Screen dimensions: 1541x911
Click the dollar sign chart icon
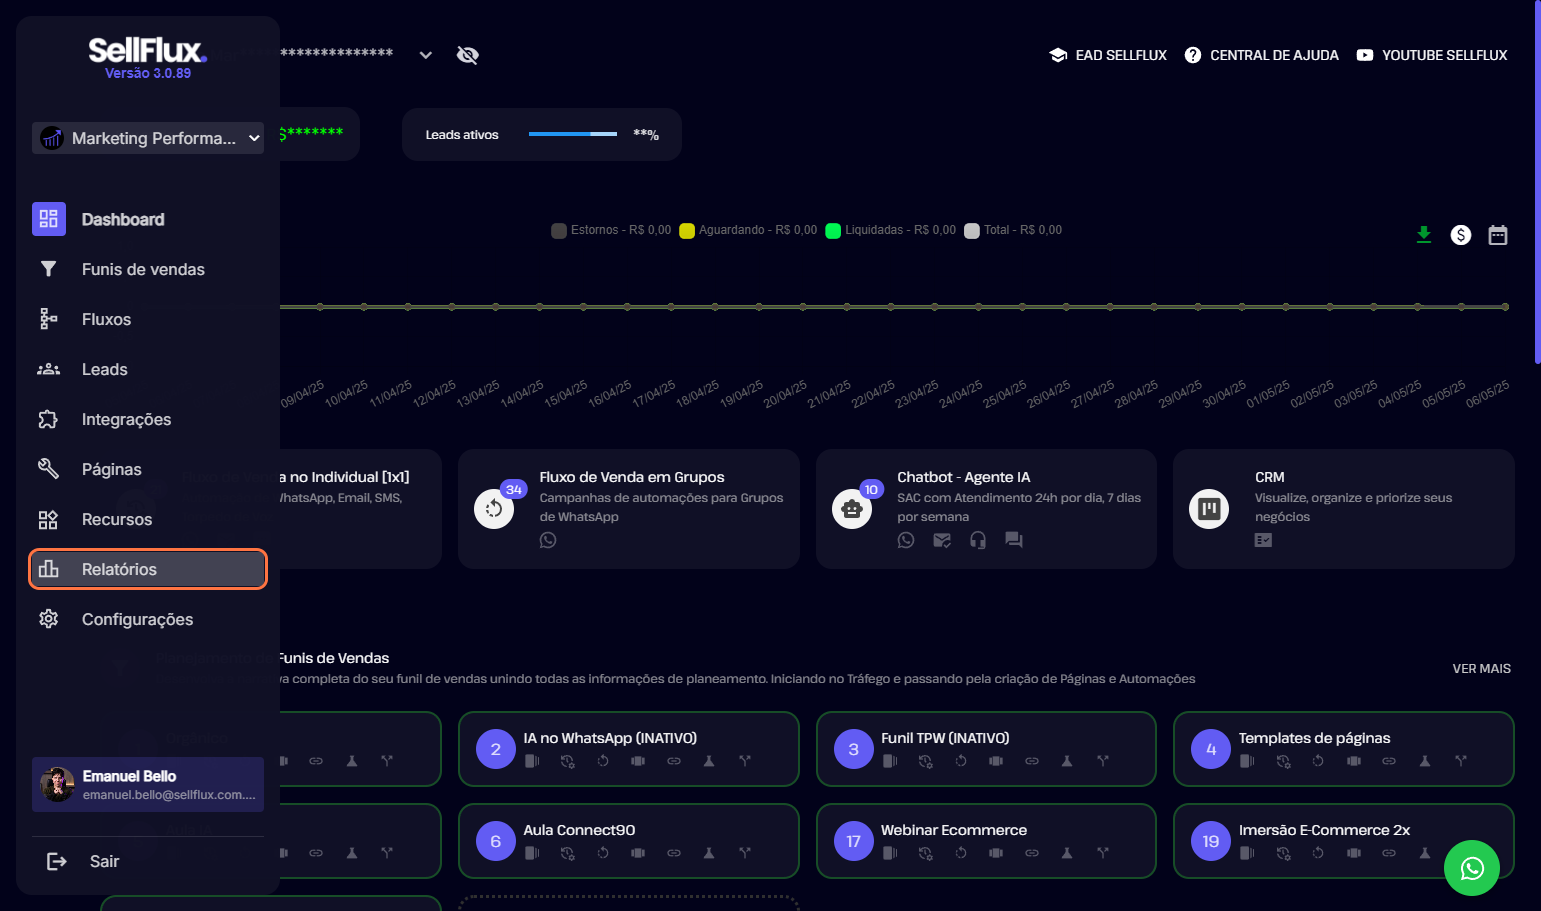click(x=1461, y=235)
